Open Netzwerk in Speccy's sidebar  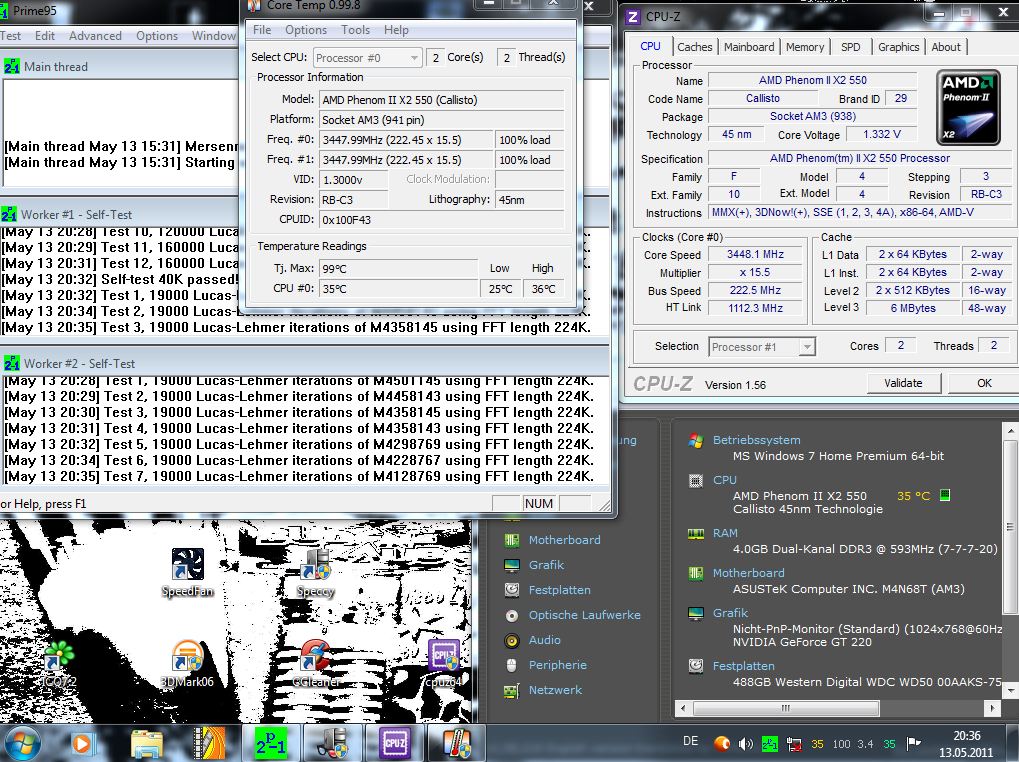tap(555, 690)
